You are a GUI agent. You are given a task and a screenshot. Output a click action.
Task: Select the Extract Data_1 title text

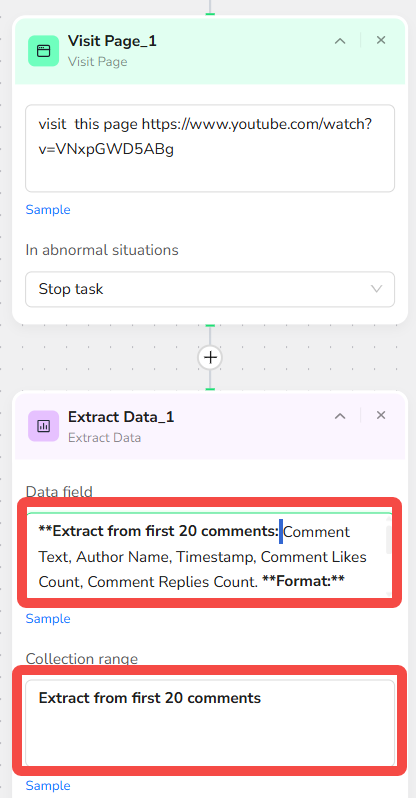(121, 417)
